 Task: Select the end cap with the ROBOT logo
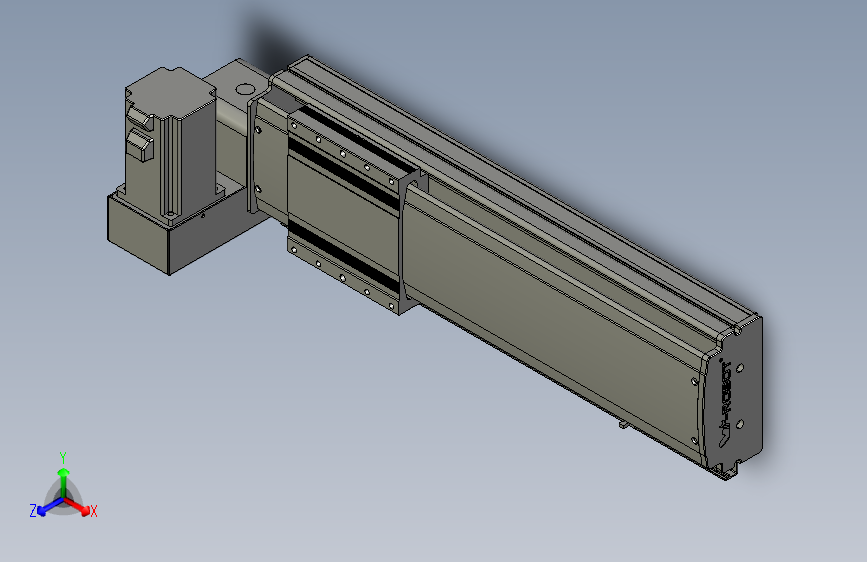tap(733, 397)
